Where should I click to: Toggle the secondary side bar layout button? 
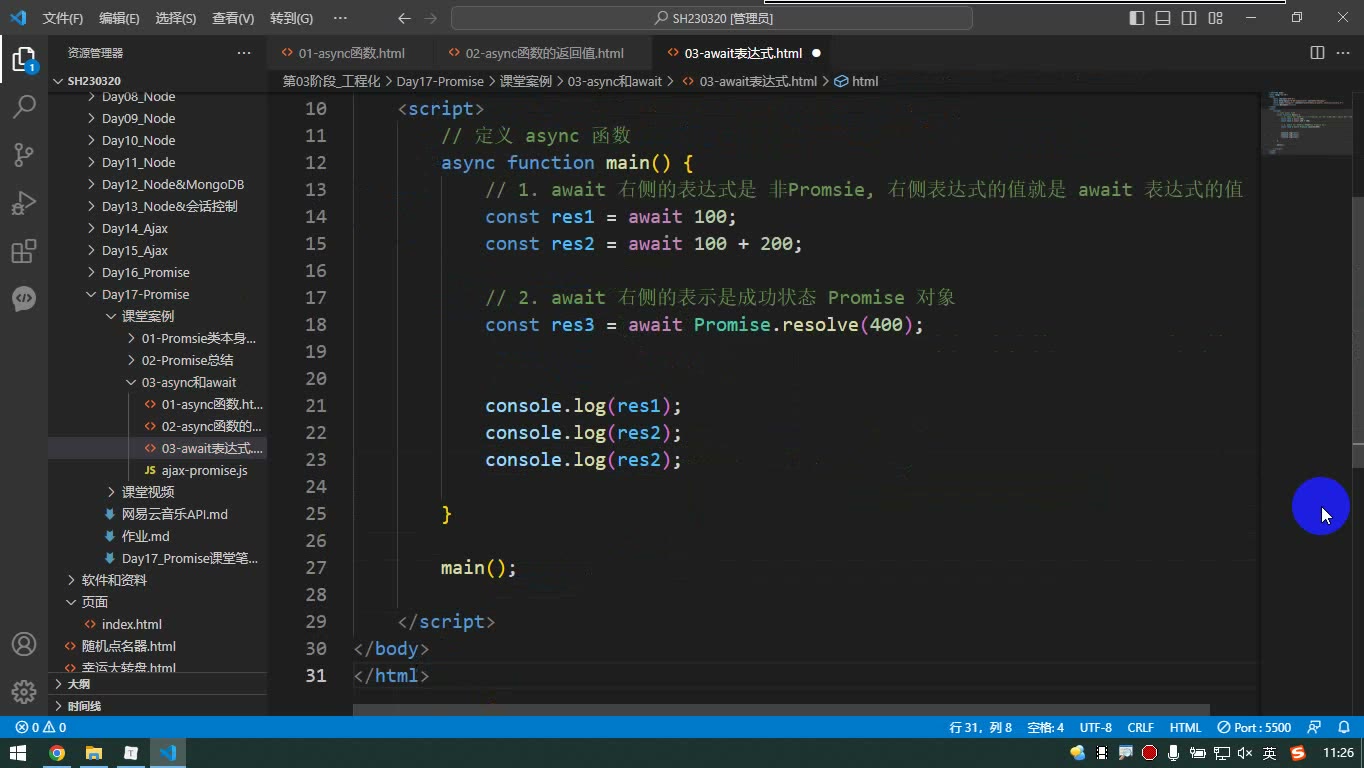coord(1189,18)
